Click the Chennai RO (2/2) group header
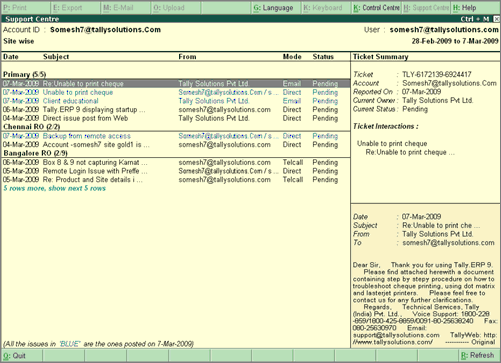The width and height of the screenshot is (501, 363). point(32,127)
